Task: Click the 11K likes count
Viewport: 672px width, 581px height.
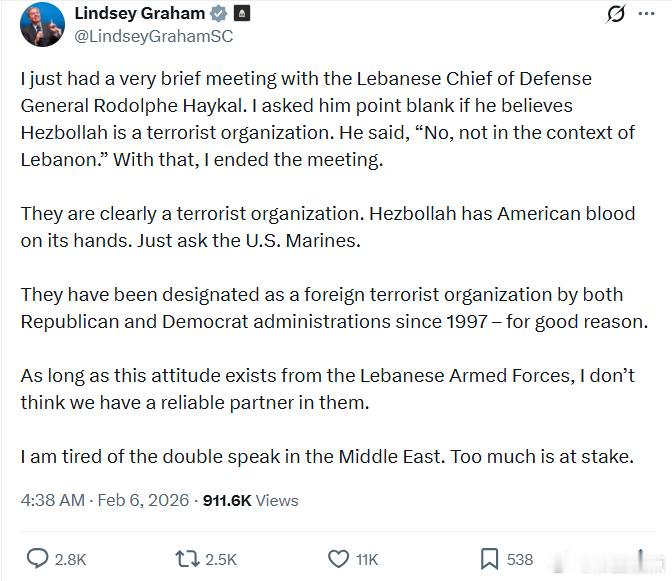Action: [x=368, y=560]
